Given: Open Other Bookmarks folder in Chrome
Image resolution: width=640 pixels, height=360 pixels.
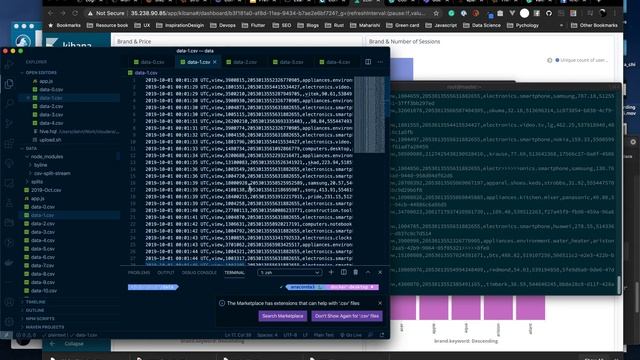Looking at the screenshot, I should coord(594,25).
